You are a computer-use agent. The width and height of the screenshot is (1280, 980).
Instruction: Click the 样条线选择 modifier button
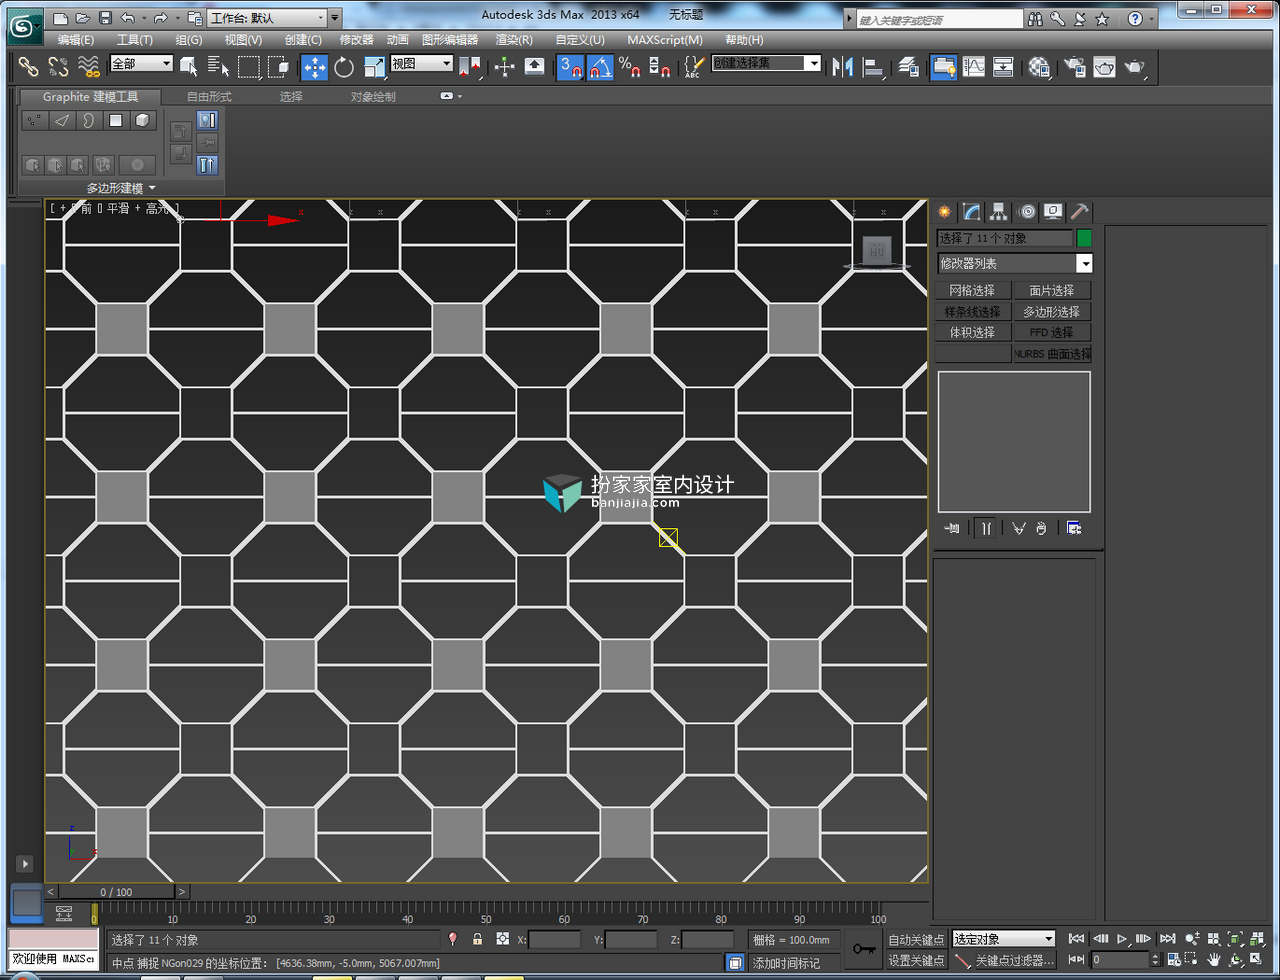(x=972, y=311)
